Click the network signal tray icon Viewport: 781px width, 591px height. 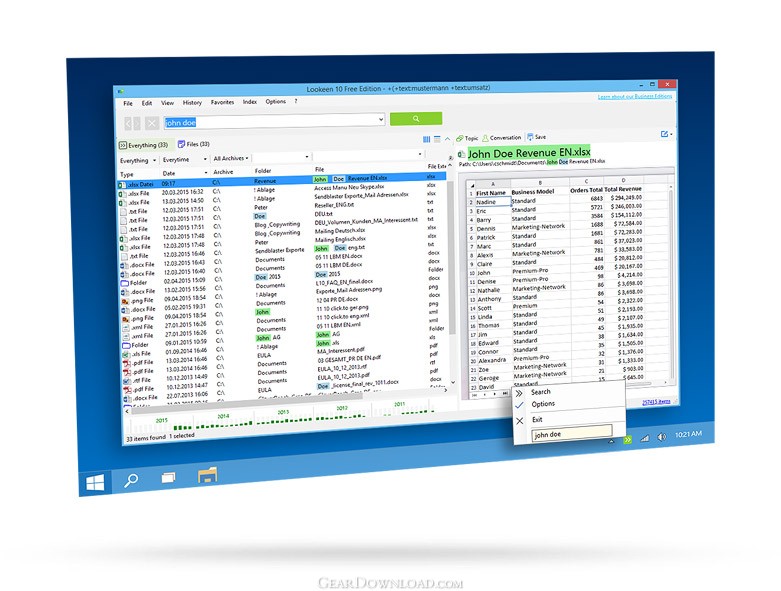click(x=645, y=438)
